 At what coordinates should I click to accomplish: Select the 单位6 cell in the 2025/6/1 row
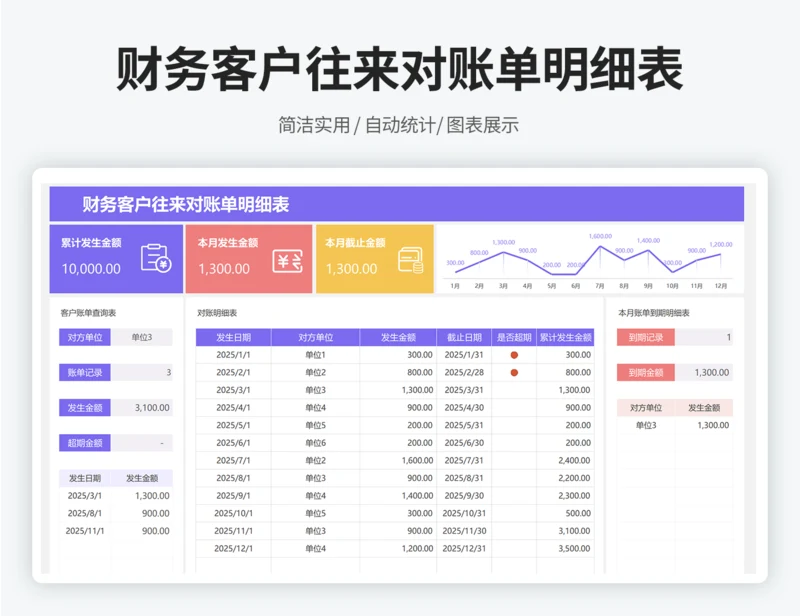pyautogui.click(x=315, y=443)
